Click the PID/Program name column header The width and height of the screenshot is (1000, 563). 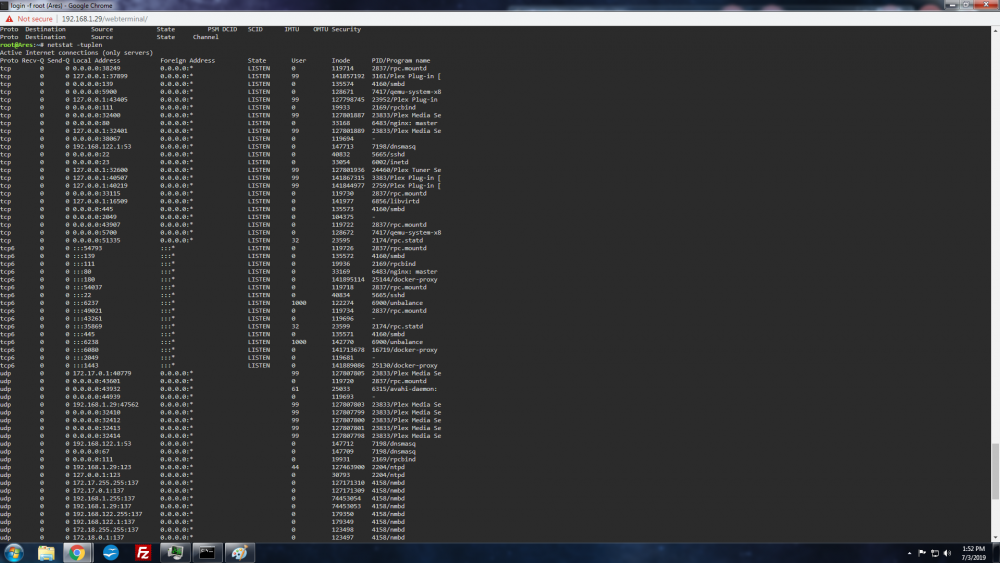point(401,61)
